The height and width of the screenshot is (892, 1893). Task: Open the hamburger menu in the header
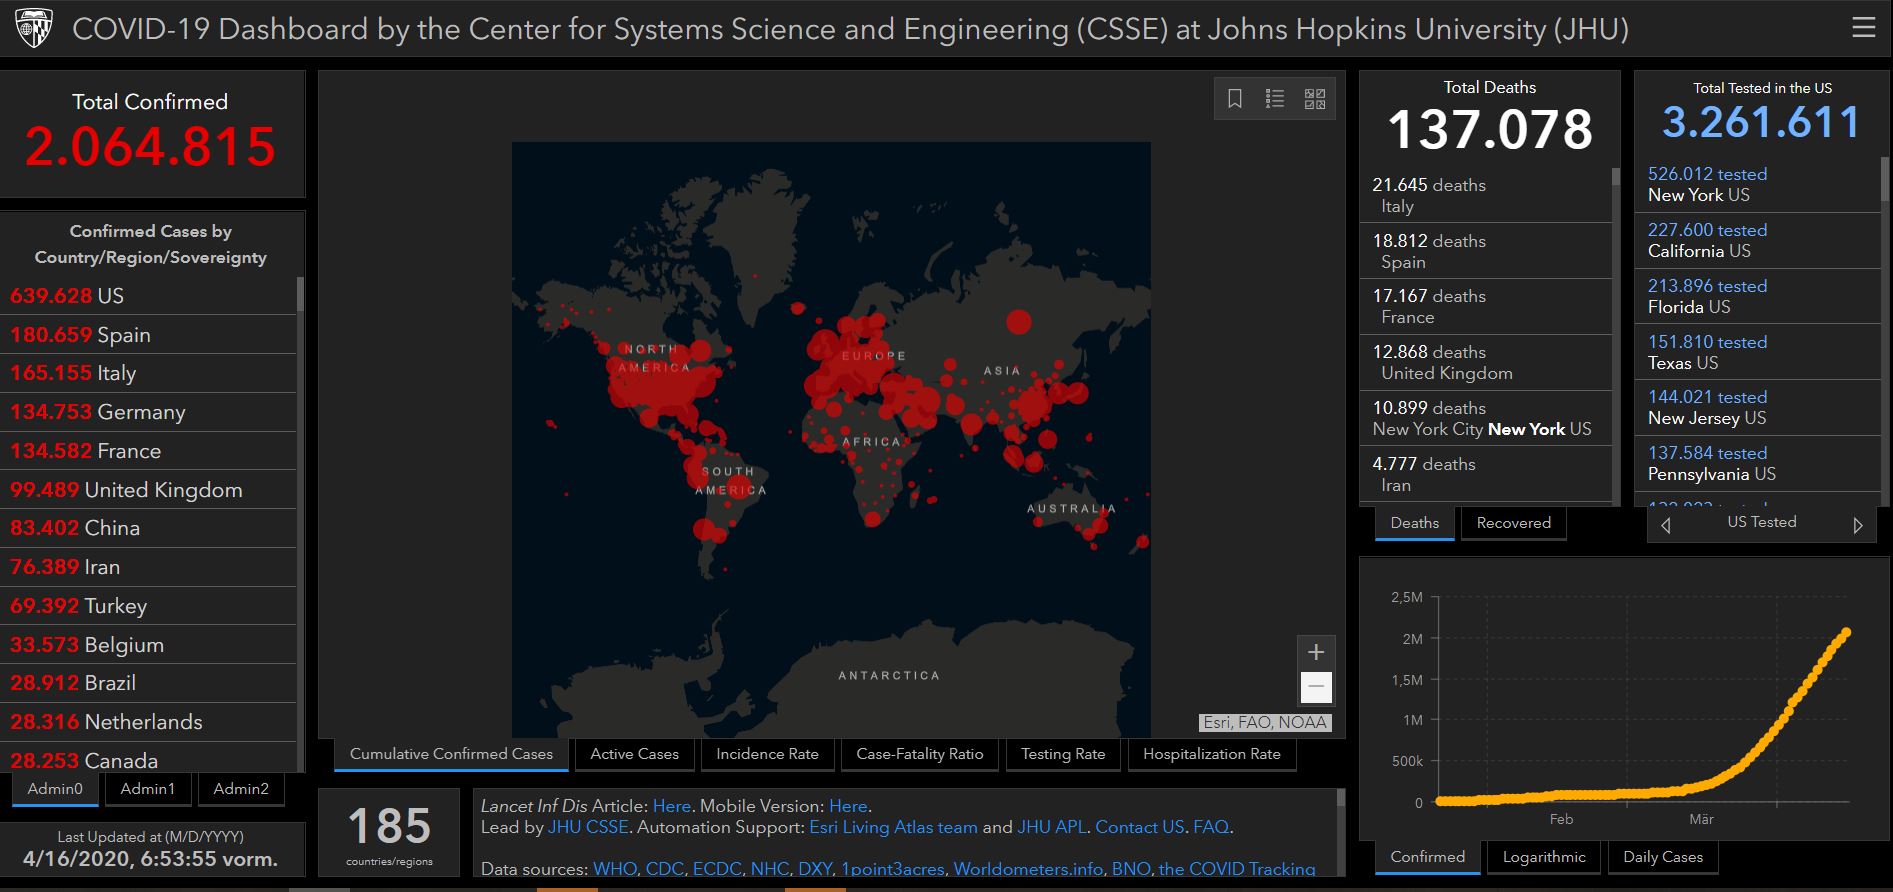1863,28
